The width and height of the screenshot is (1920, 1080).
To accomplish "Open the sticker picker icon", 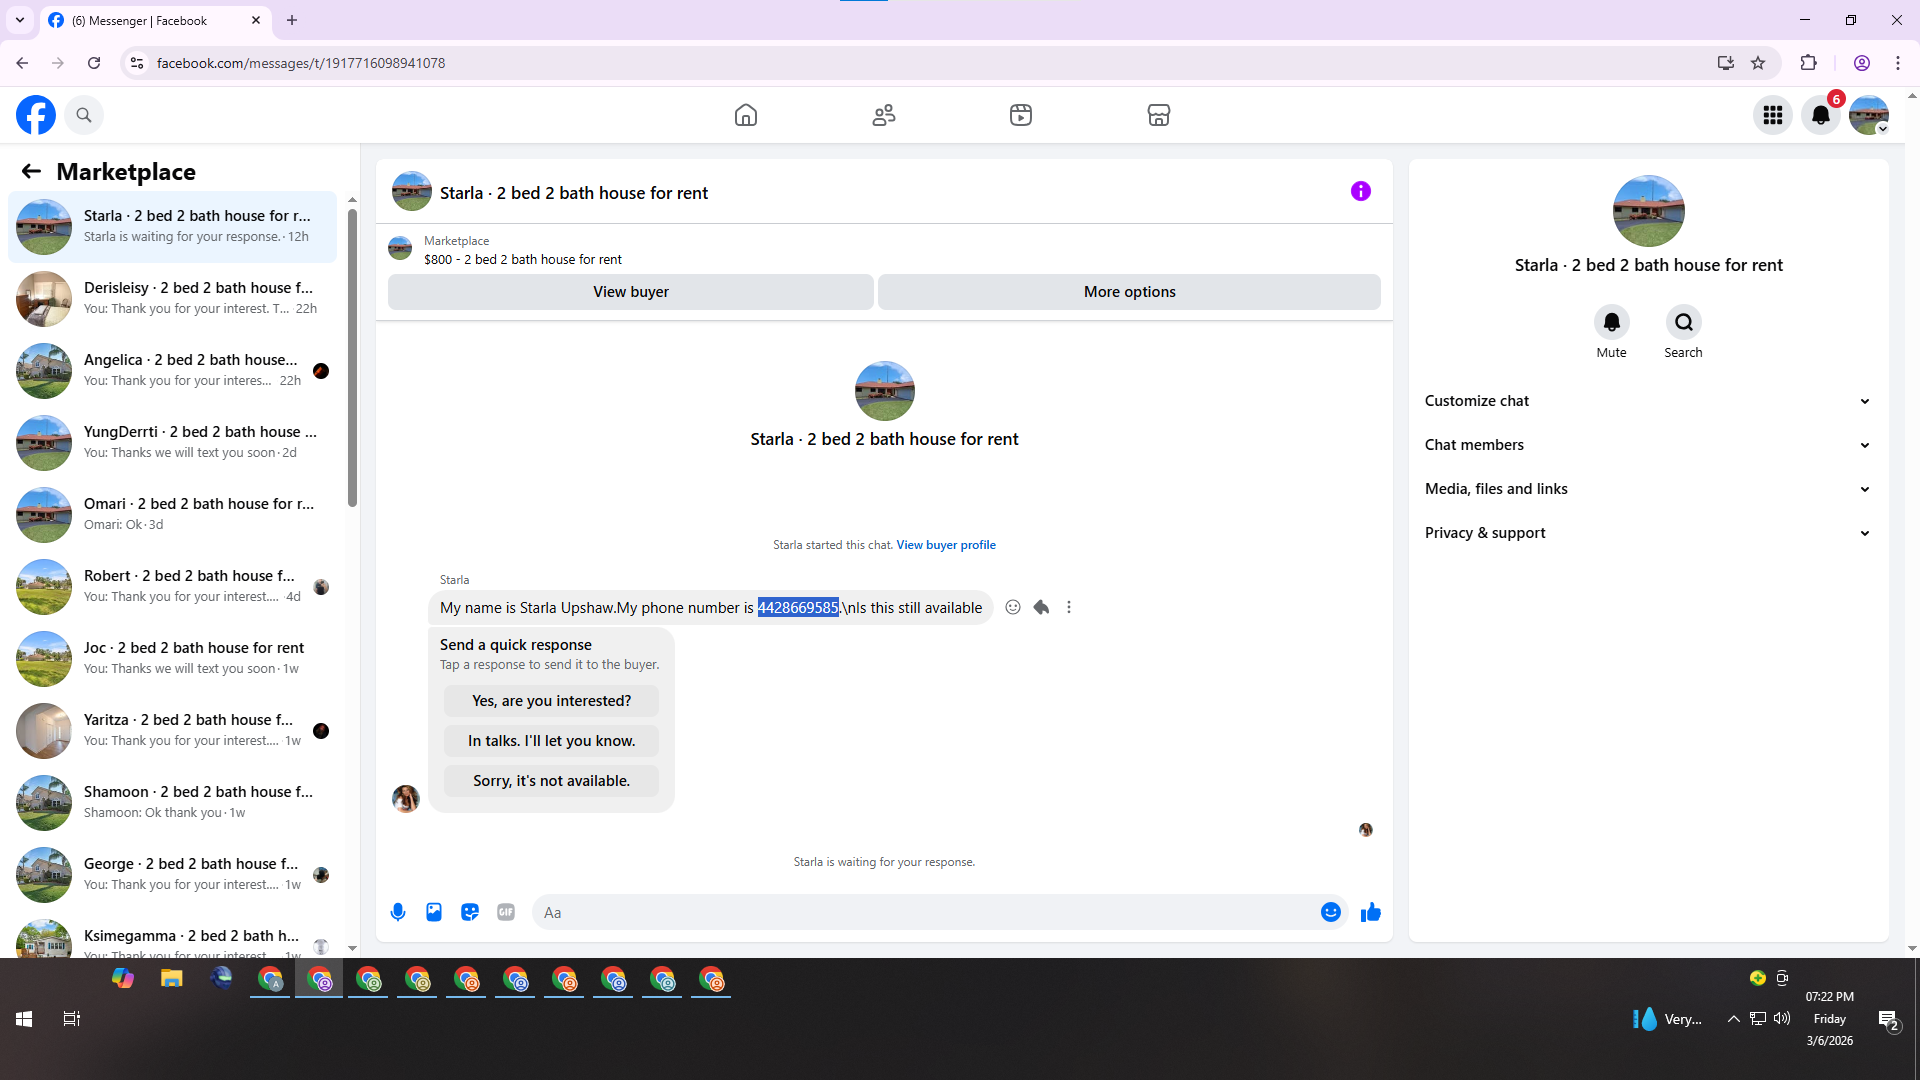I will point(470,912).
